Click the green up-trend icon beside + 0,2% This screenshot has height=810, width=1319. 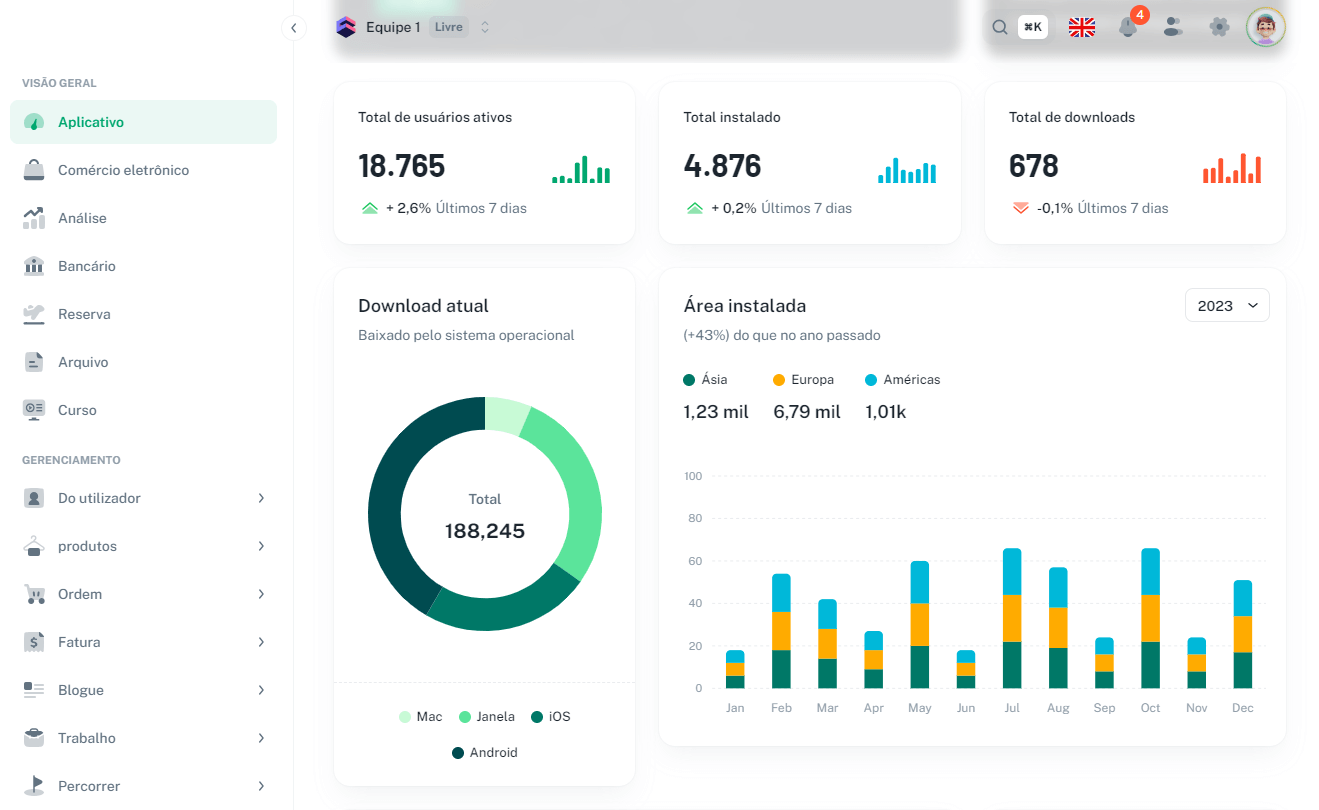pos(695,208)
